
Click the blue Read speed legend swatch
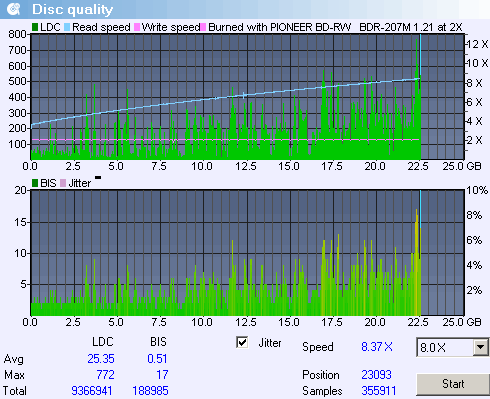click(x=67, y=27)
